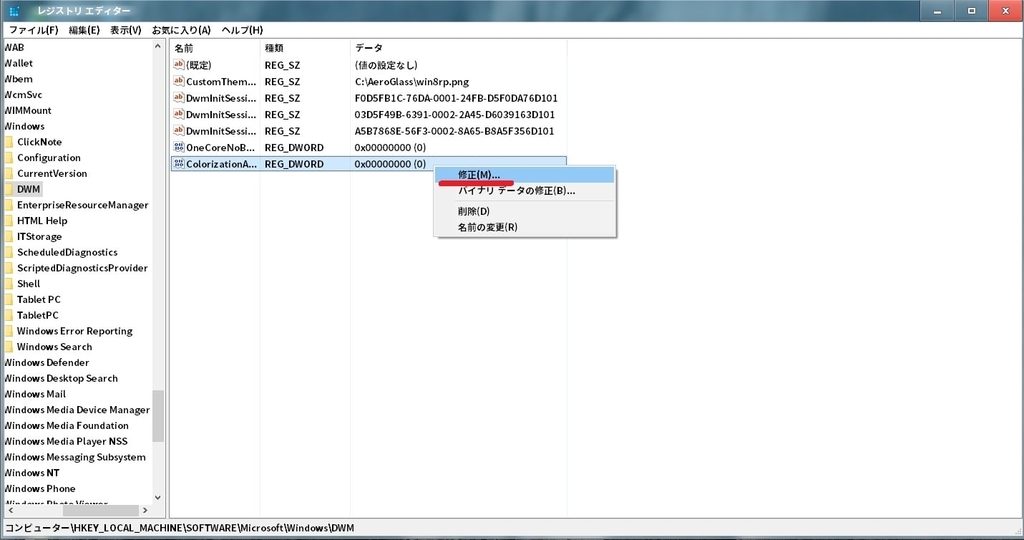Select the Windows Defender tree key
Viewport: 1024px width, 540px height.
coord(46,362)
